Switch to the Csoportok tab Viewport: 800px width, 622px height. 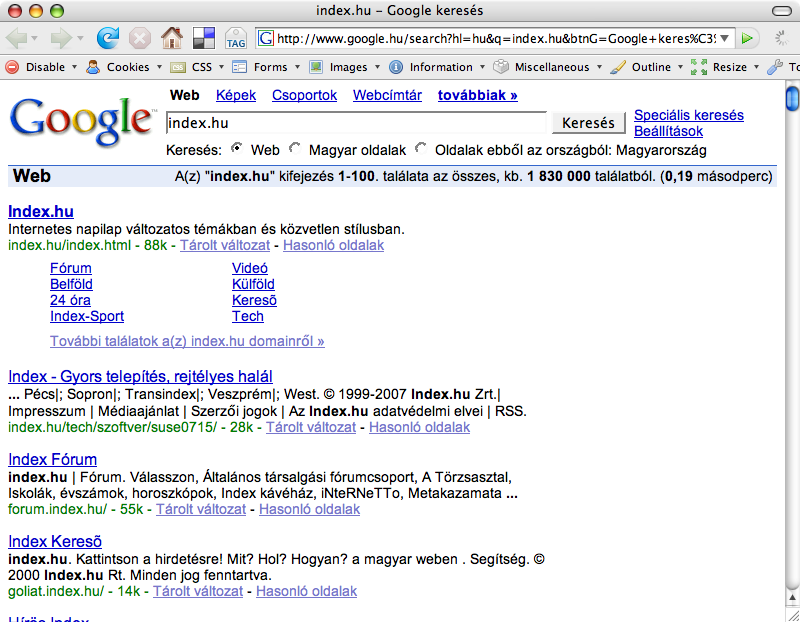(304, 96)
